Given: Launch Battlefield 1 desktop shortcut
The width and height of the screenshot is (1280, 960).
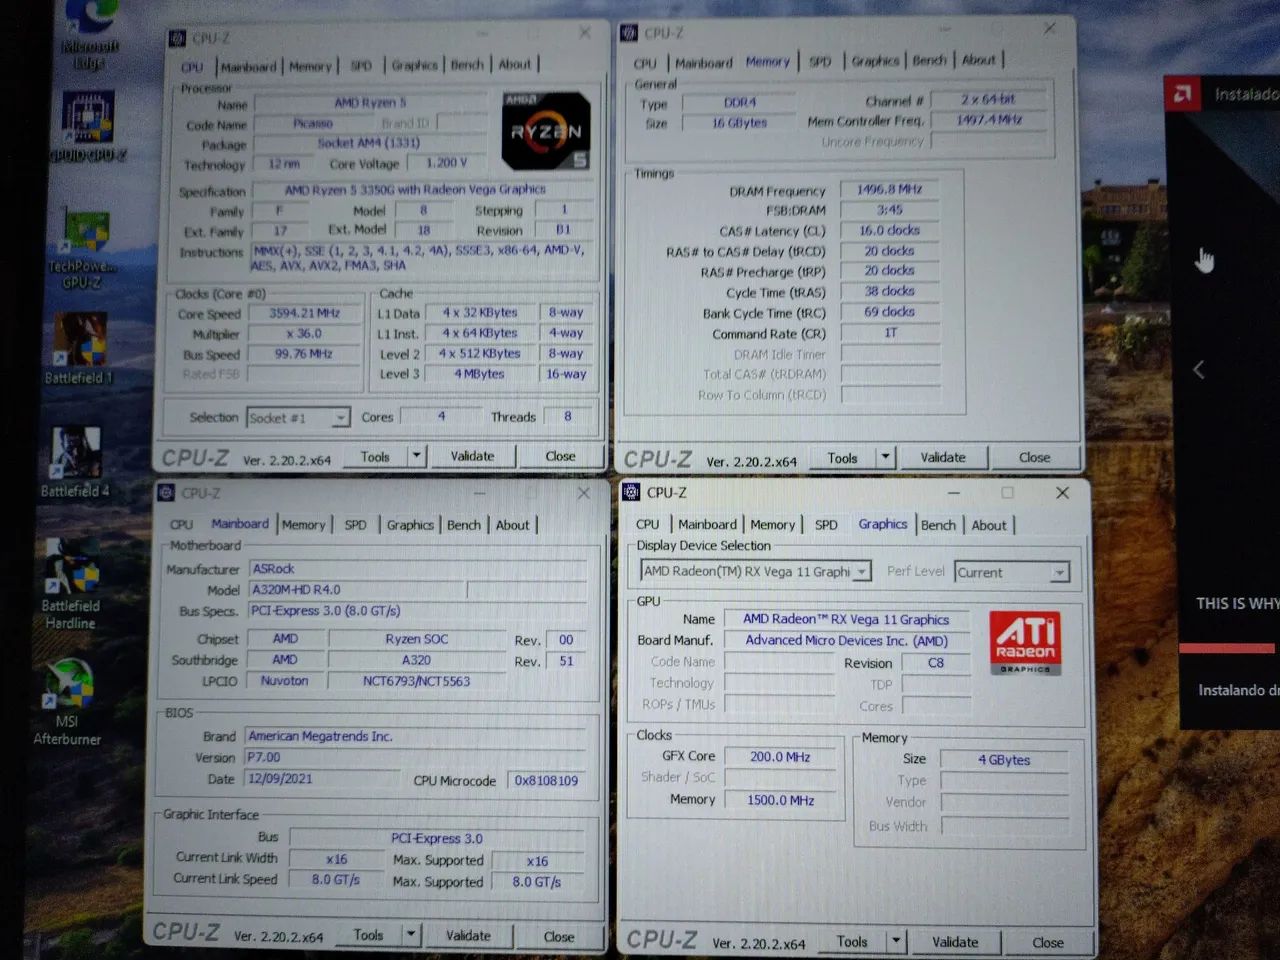Looking at the screenshot, I should click(x=80, y=348).
